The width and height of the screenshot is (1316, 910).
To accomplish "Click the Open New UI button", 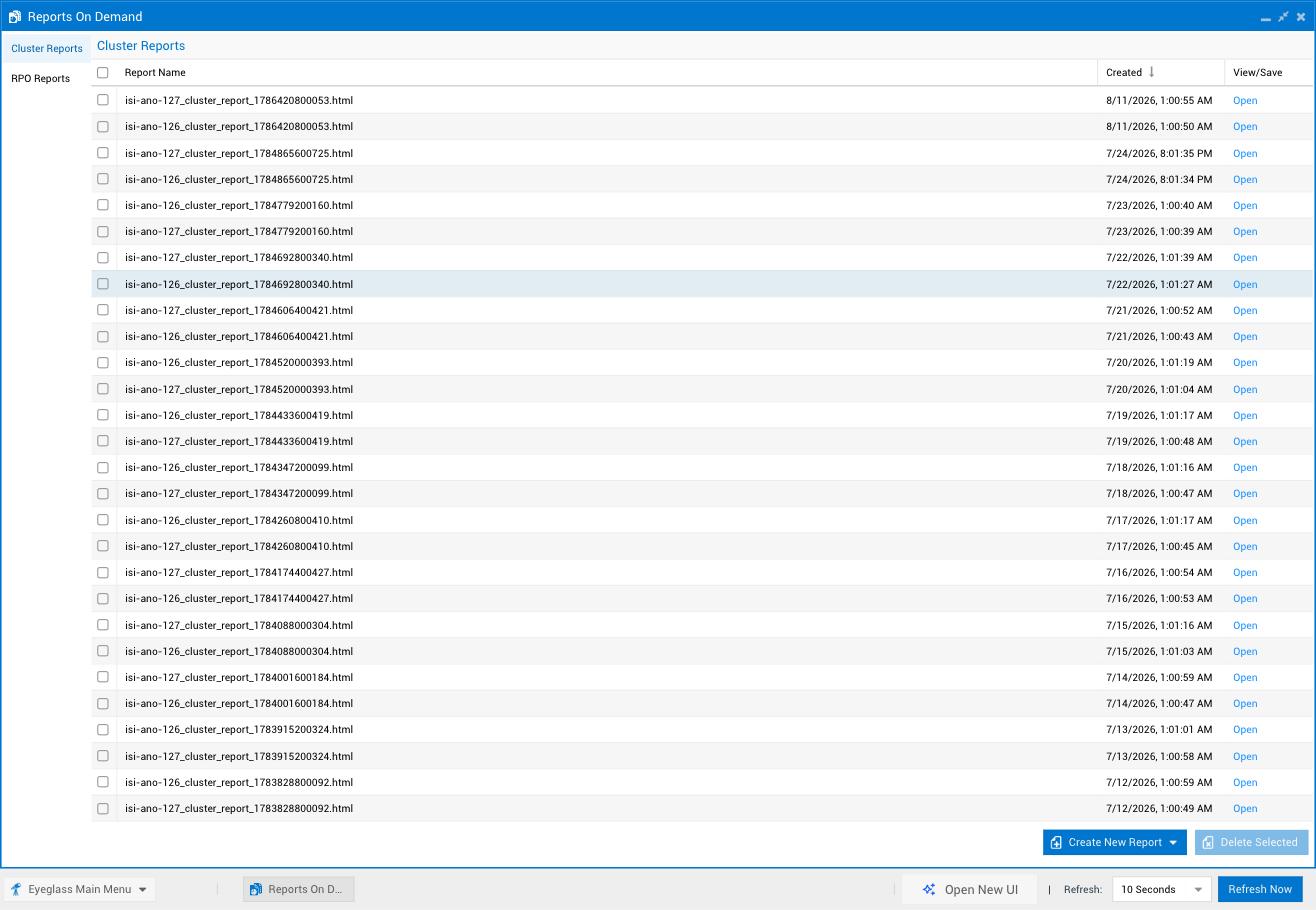I will 970,889.
